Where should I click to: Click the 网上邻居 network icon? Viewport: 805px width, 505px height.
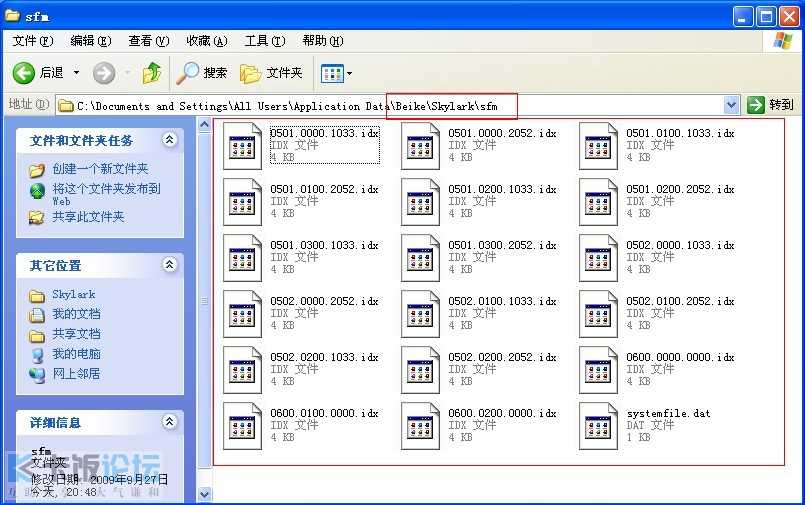coord(37,375)
